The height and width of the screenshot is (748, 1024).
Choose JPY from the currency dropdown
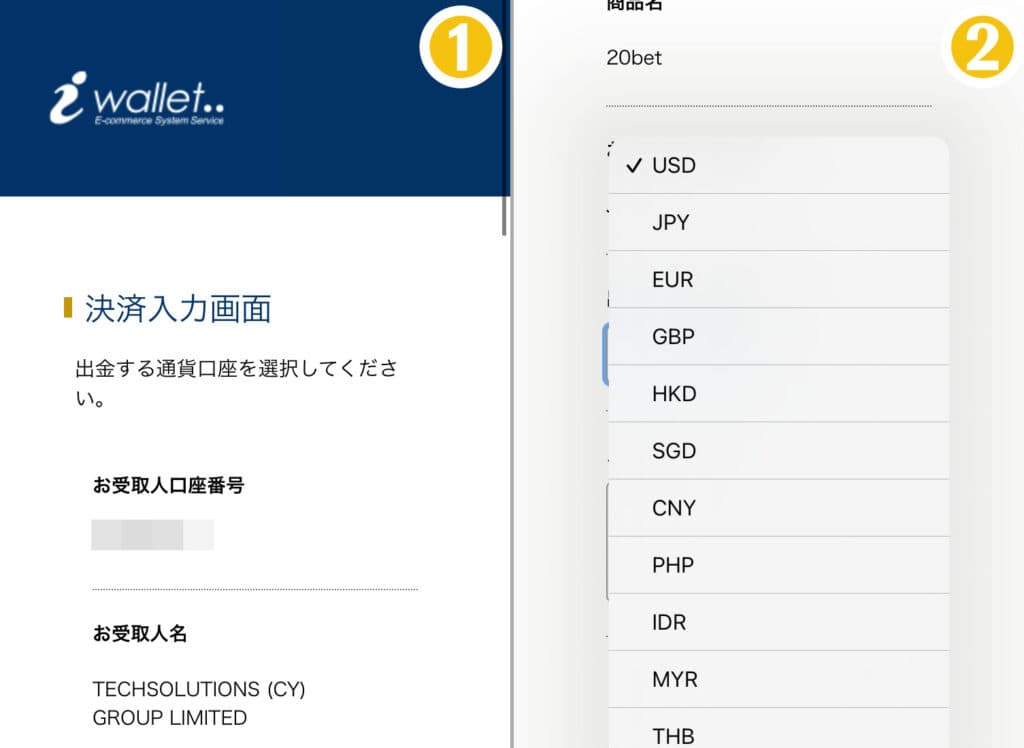pyautogui.click(x=778, y=222)
